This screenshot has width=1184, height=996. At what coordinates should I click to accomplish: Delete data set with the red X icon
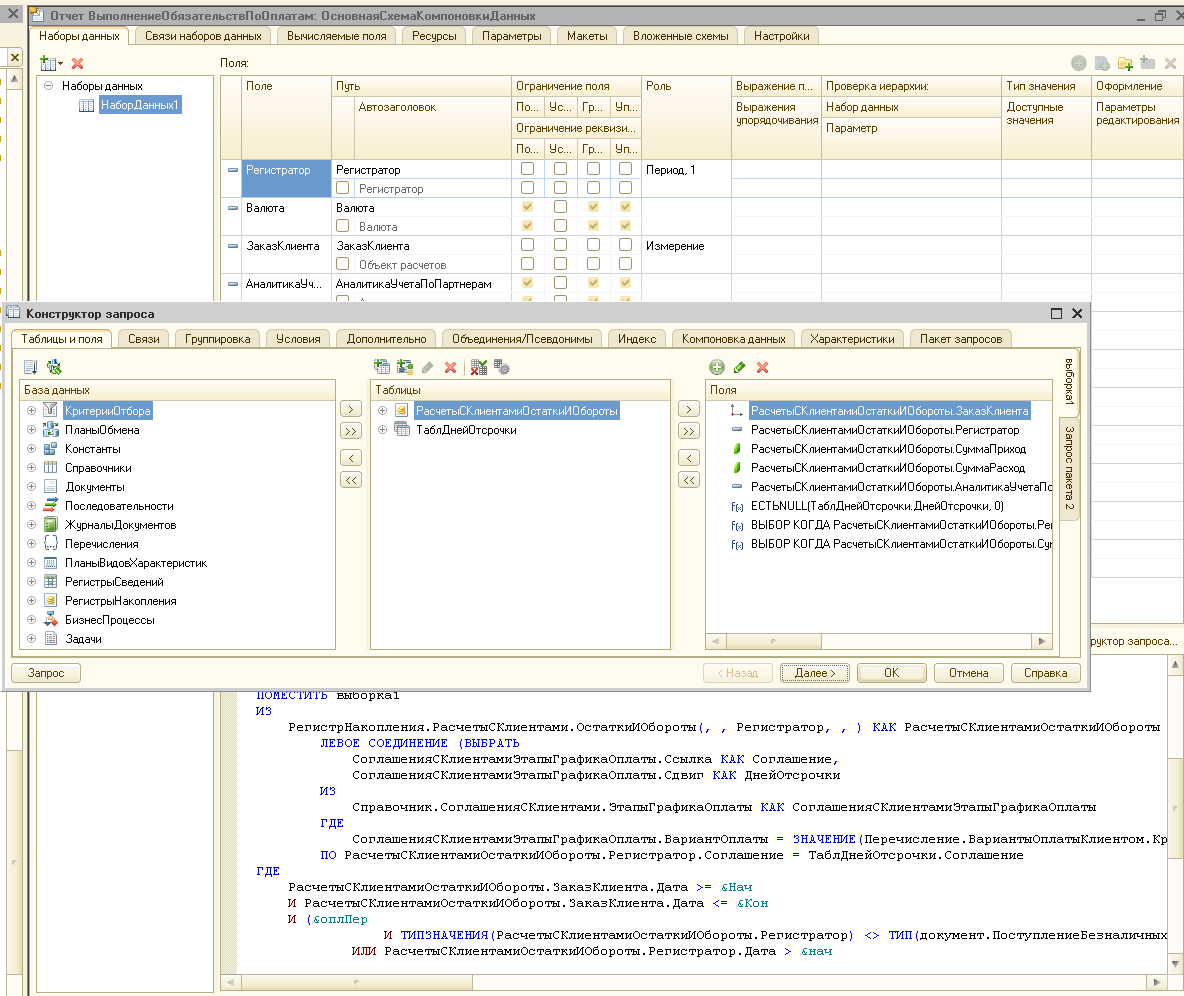pos(78,63)
